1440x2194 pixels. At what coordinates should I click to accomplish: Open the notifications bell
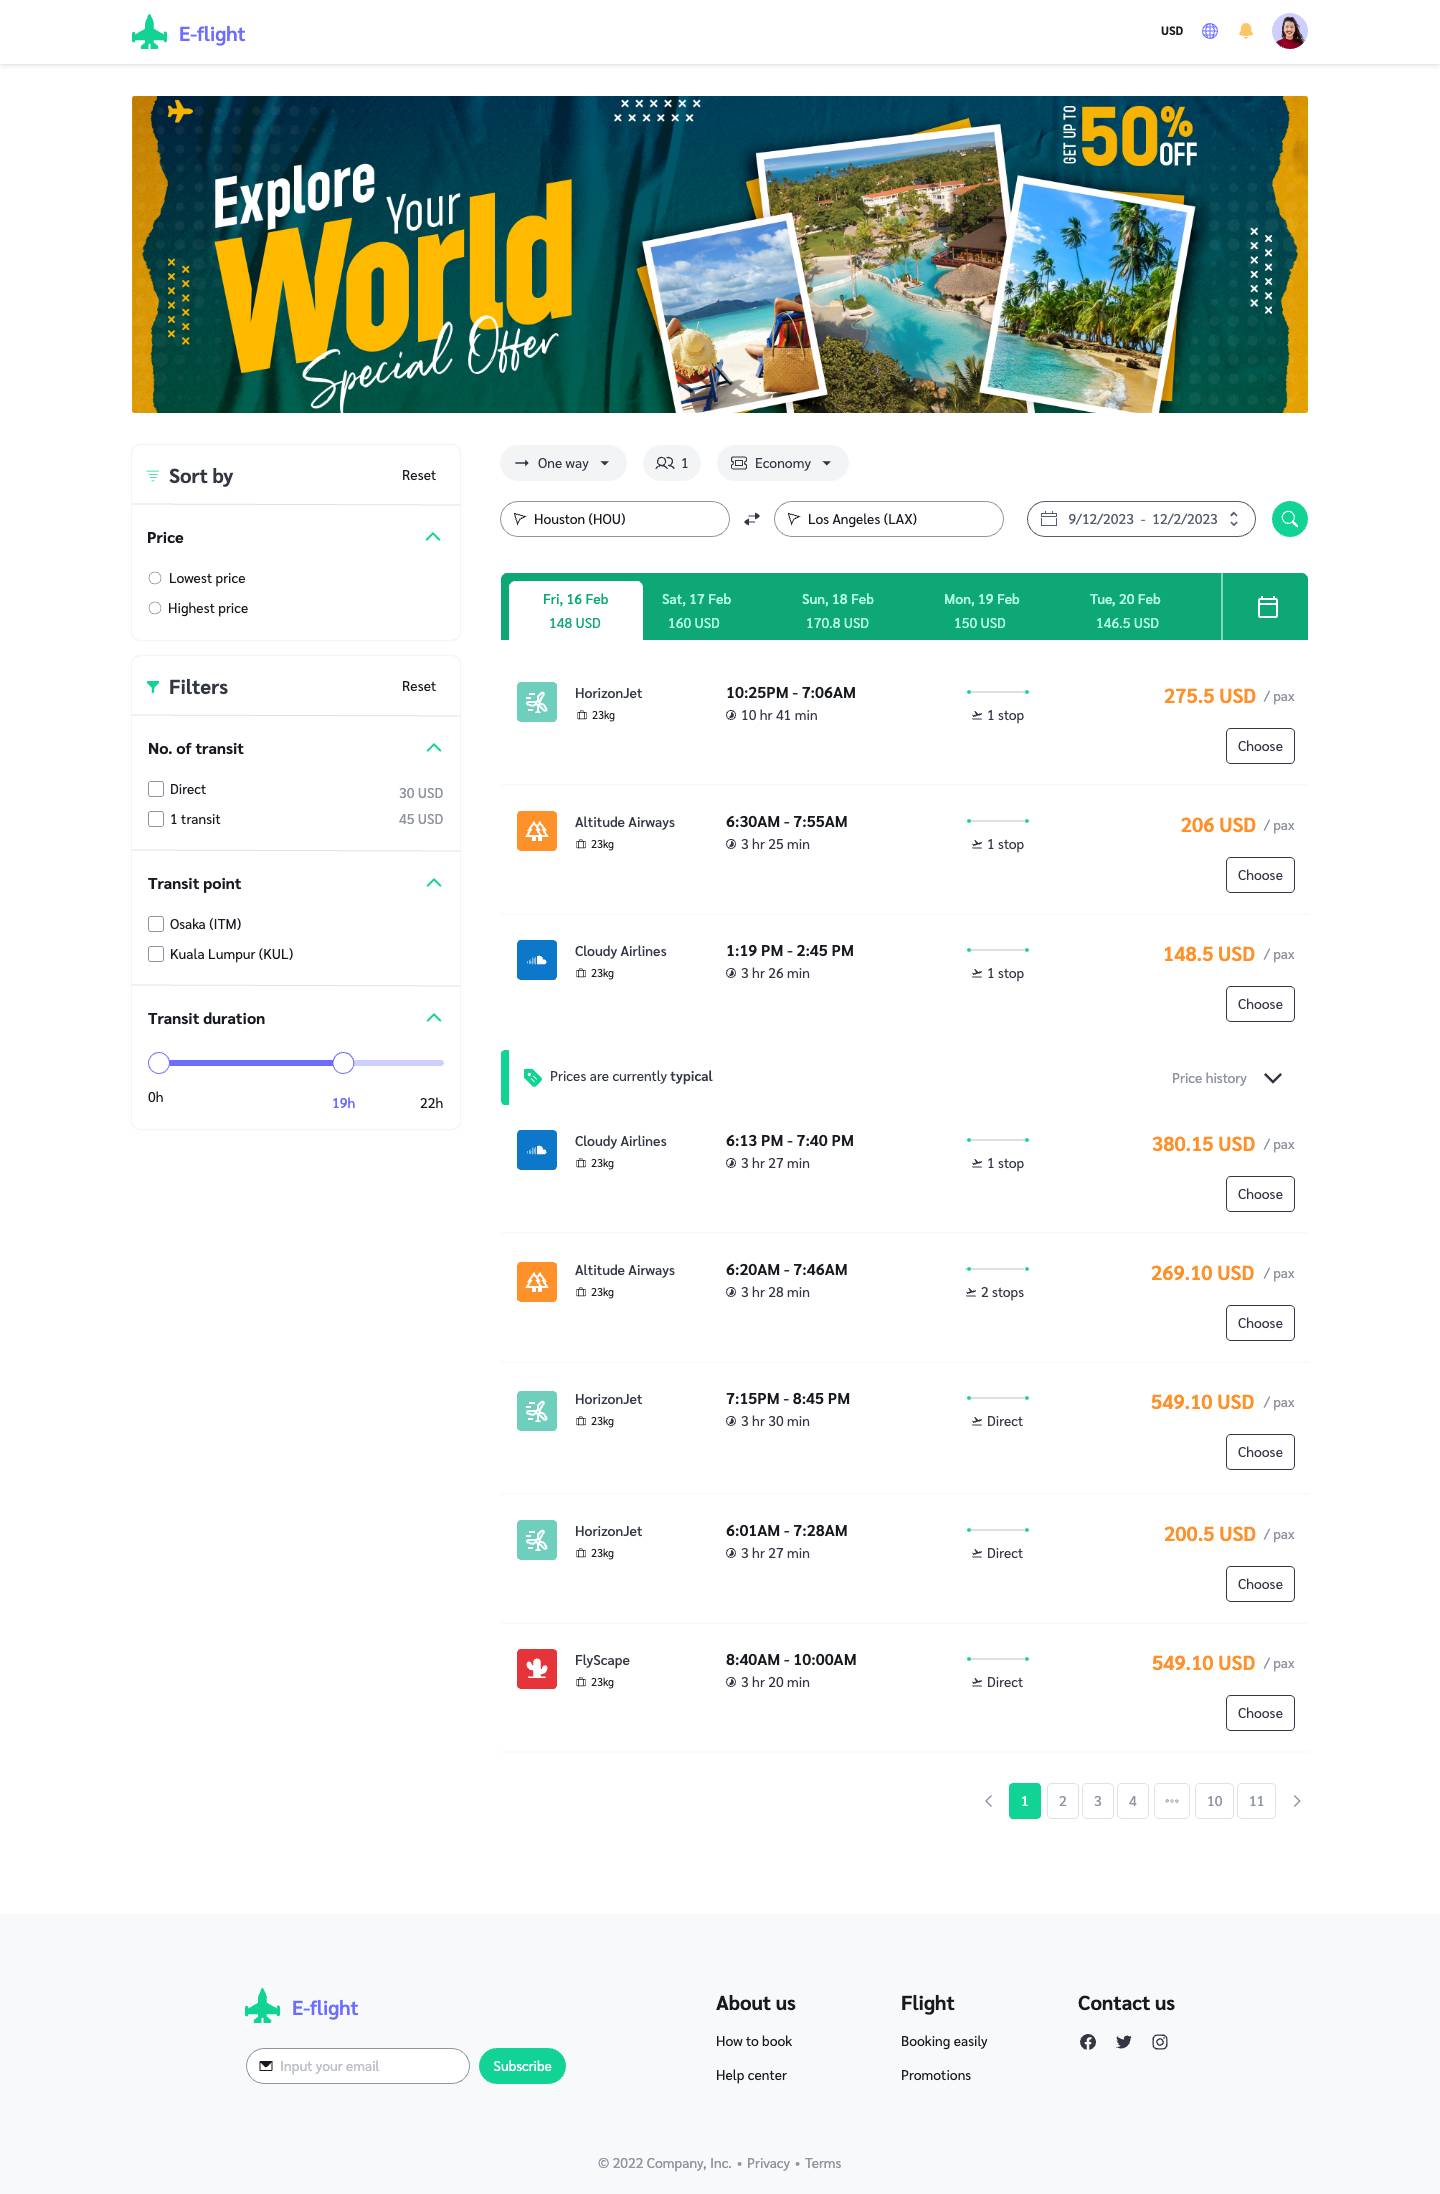[1246, 31]
